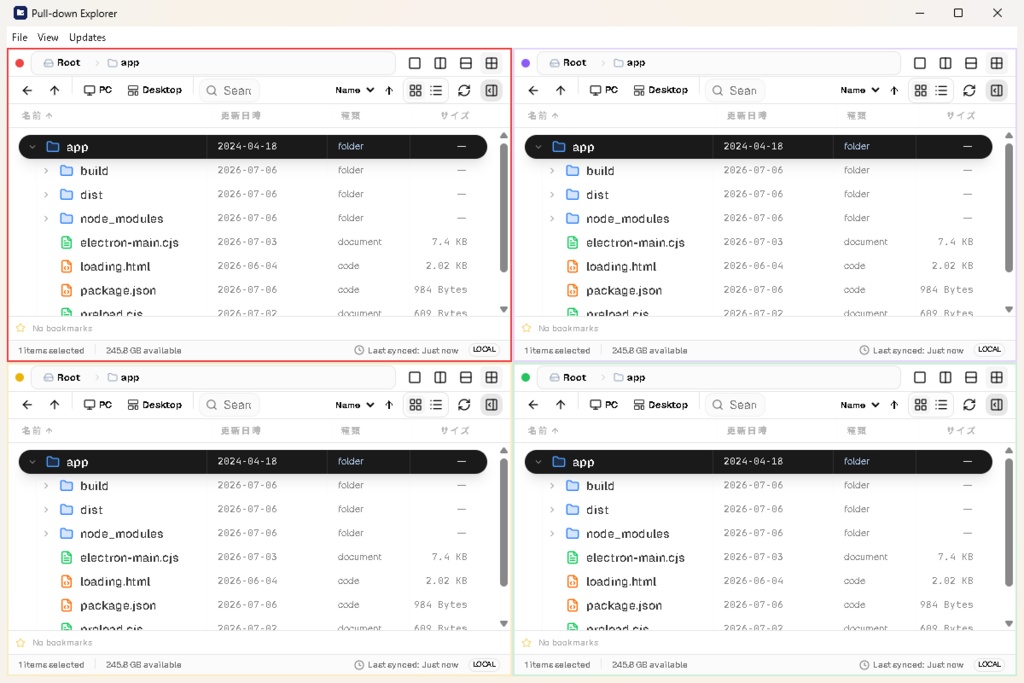Image resolution: width=1024 pixels, height=683 pixels.
Task: Open the Updates menu
Action: [x=88, y=37]
